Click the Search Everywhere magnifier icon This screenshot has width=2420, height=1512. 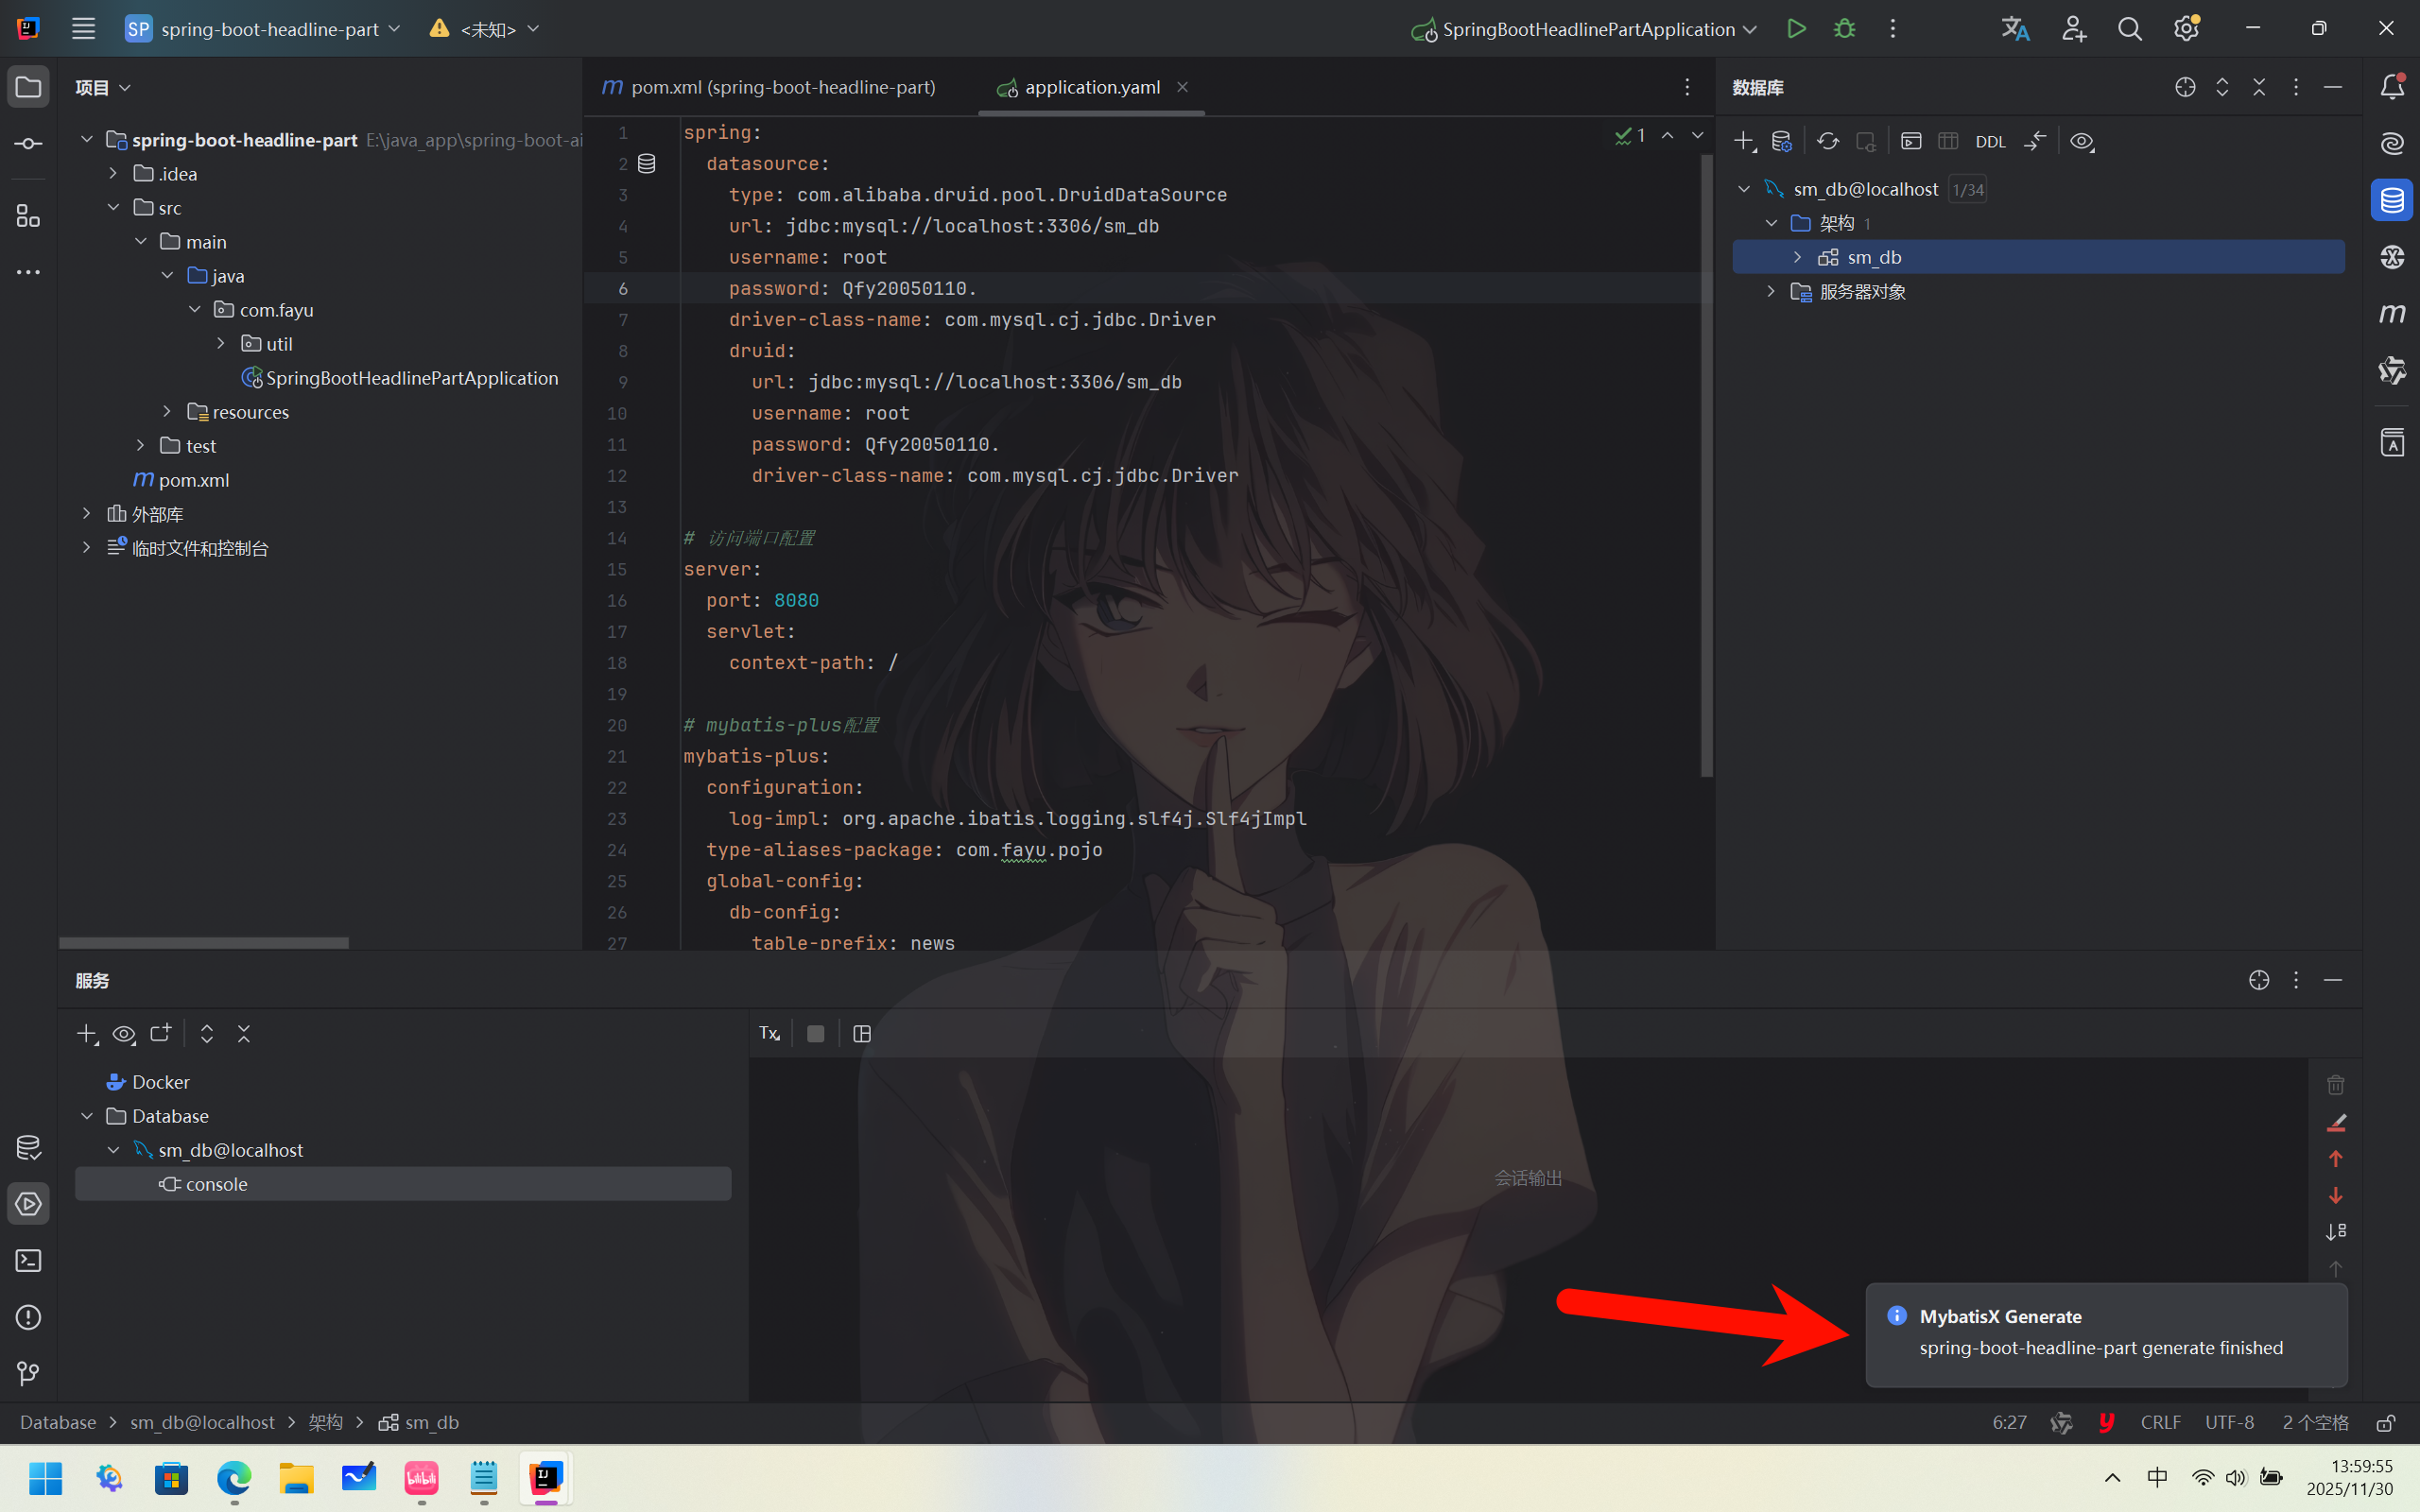pos(2129,29)
